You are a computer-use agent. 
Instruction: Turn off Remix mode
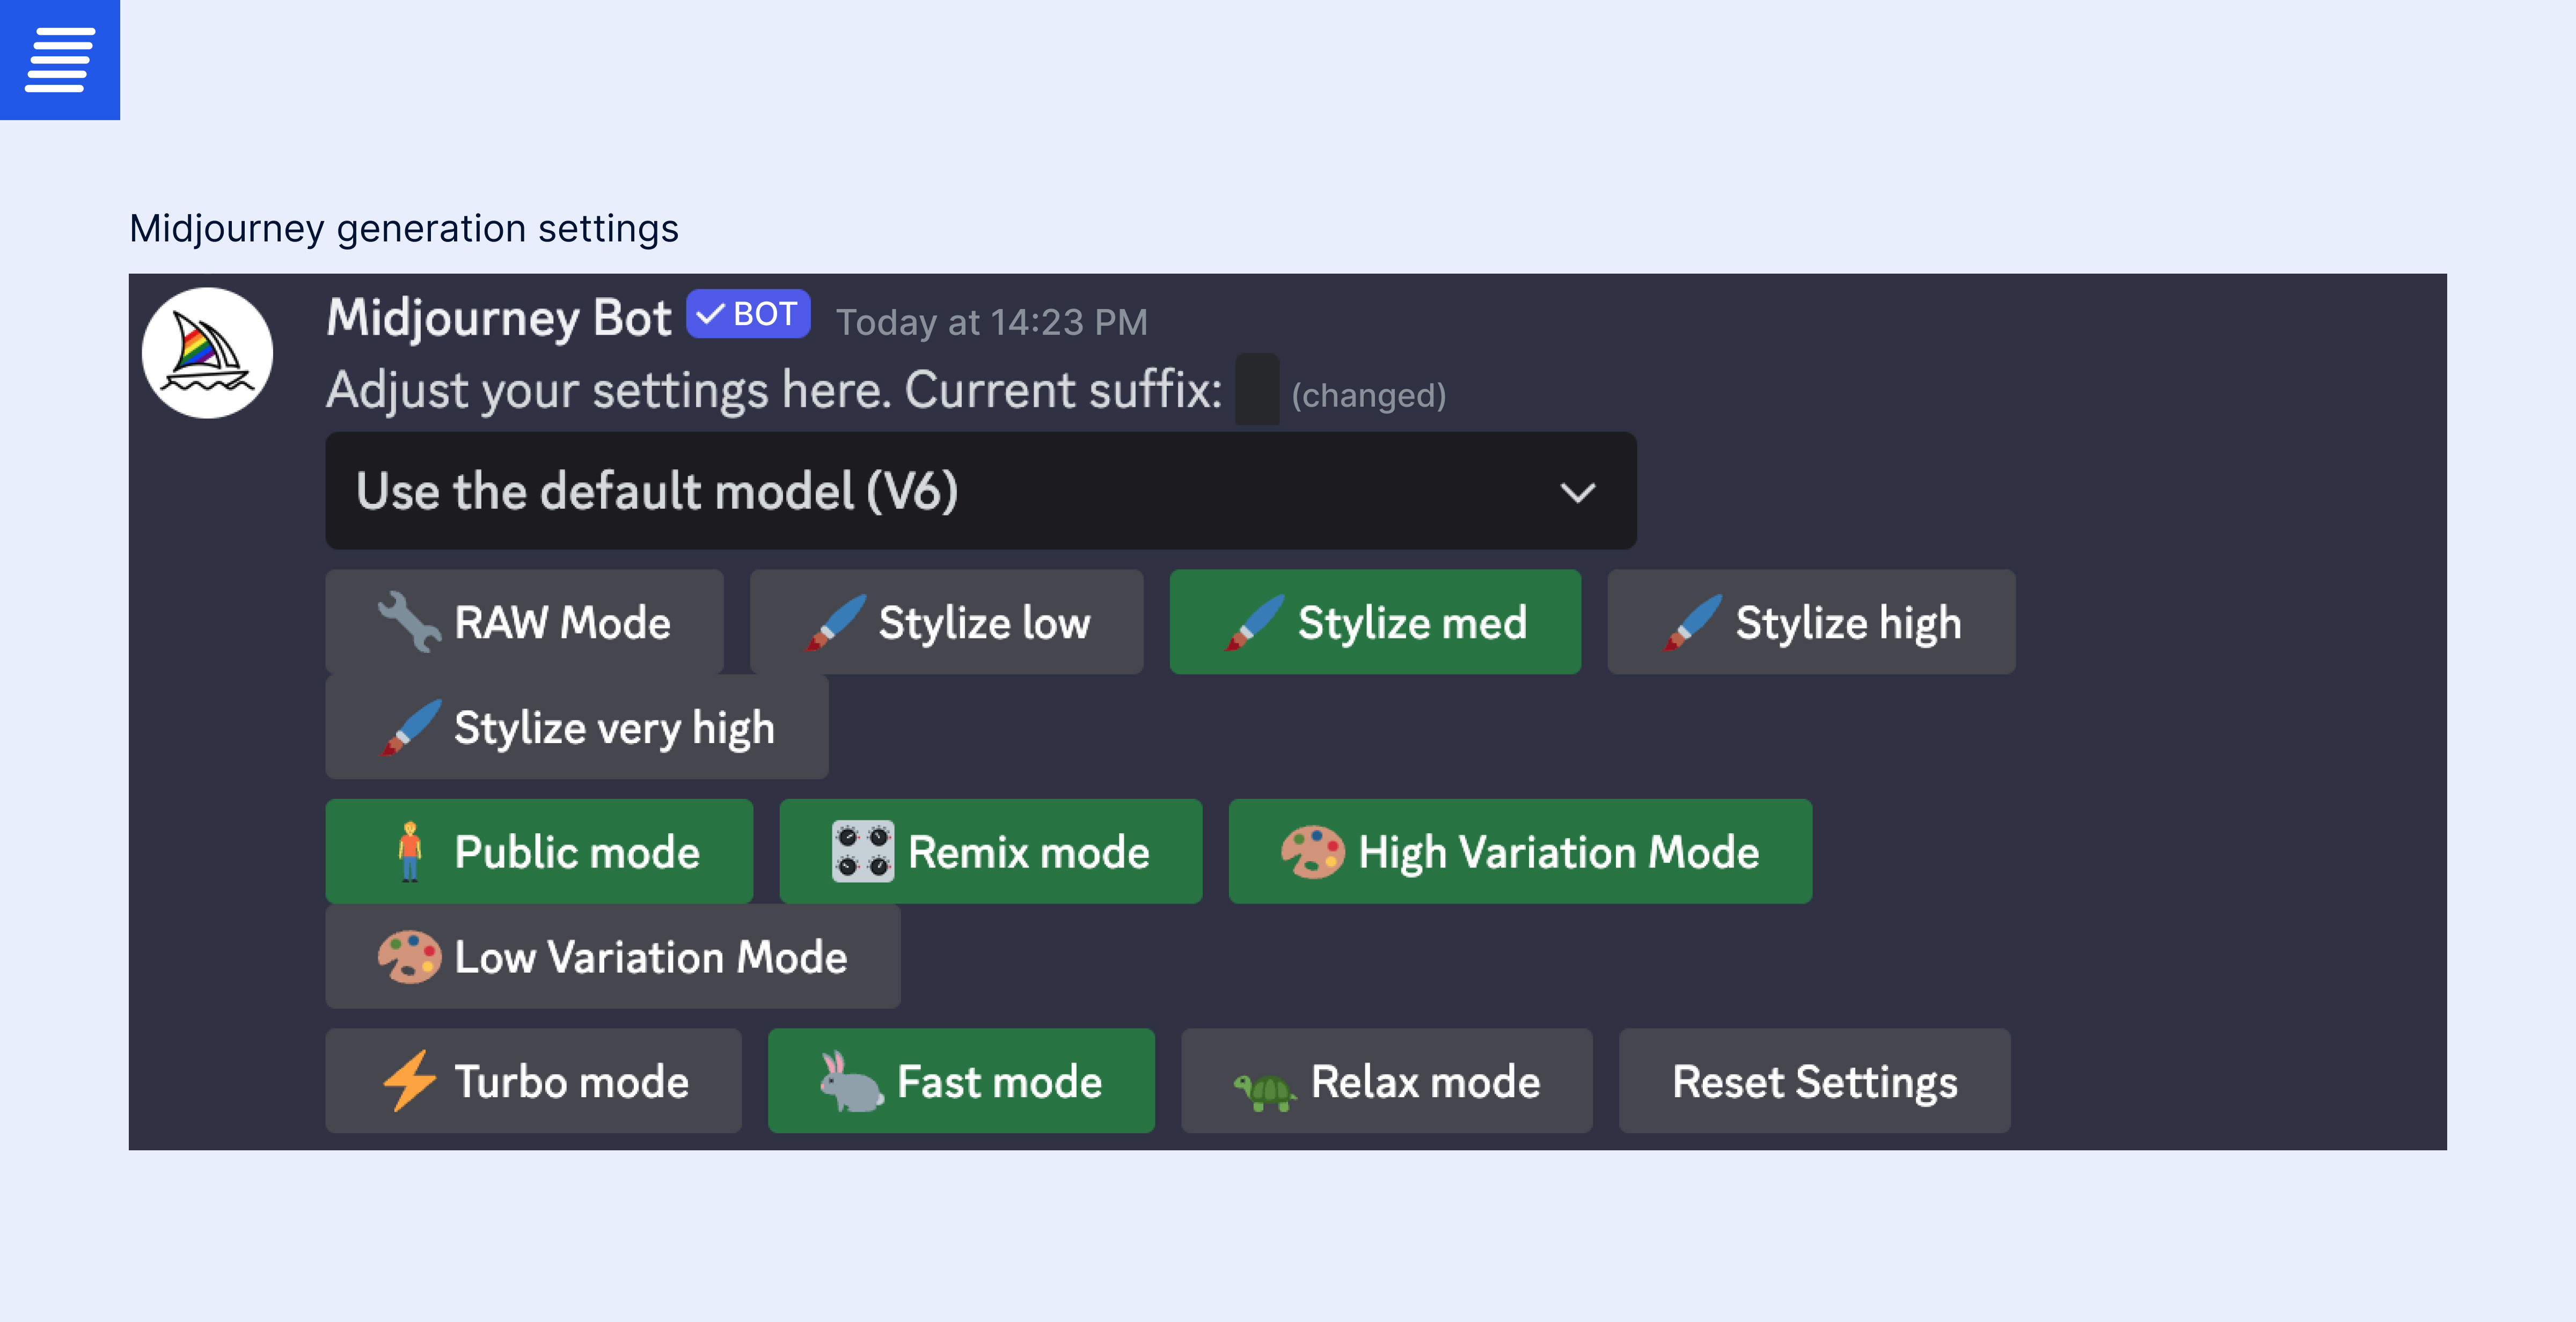pyautogui.click(x=990, y=851)
